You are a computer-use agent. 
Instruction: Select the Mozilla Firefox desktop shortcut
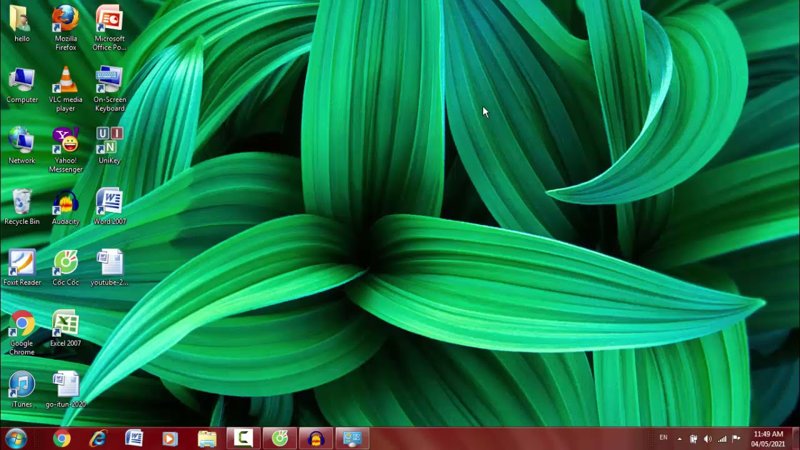pos(65,28)
